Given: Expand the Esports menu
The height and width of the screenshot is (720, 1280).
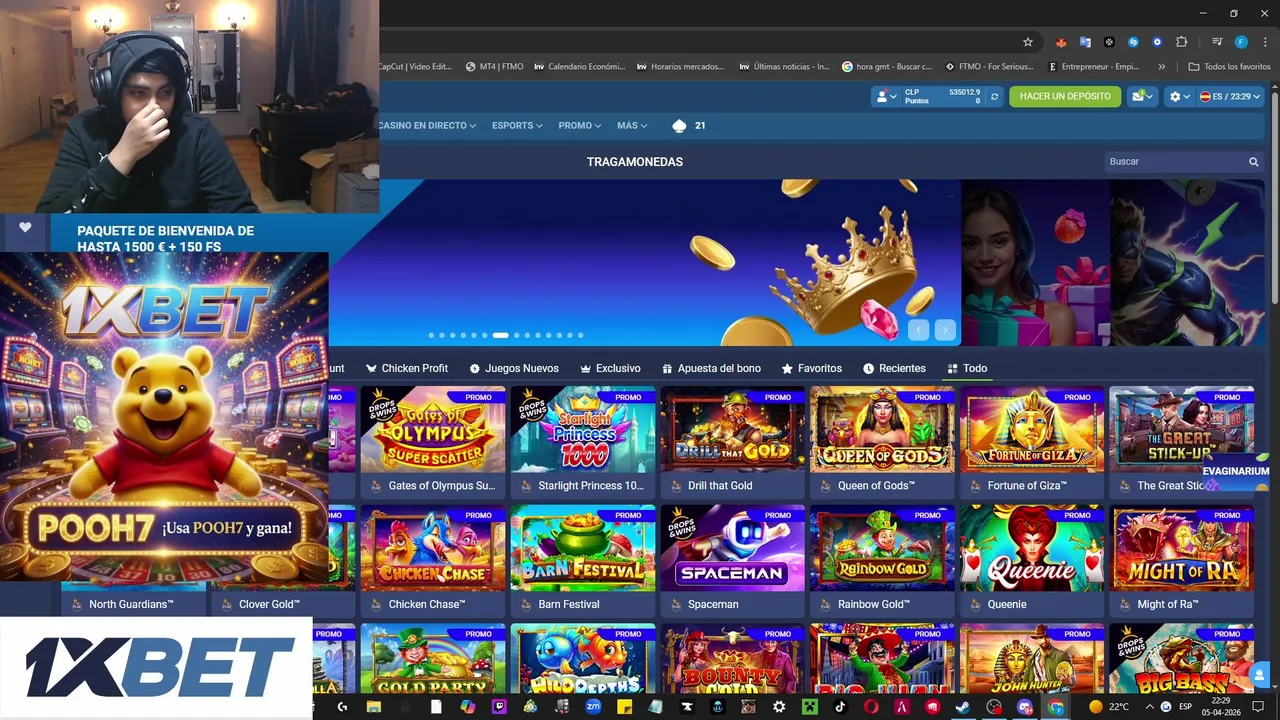Looking at the screenshot, I should click(517, 126).
